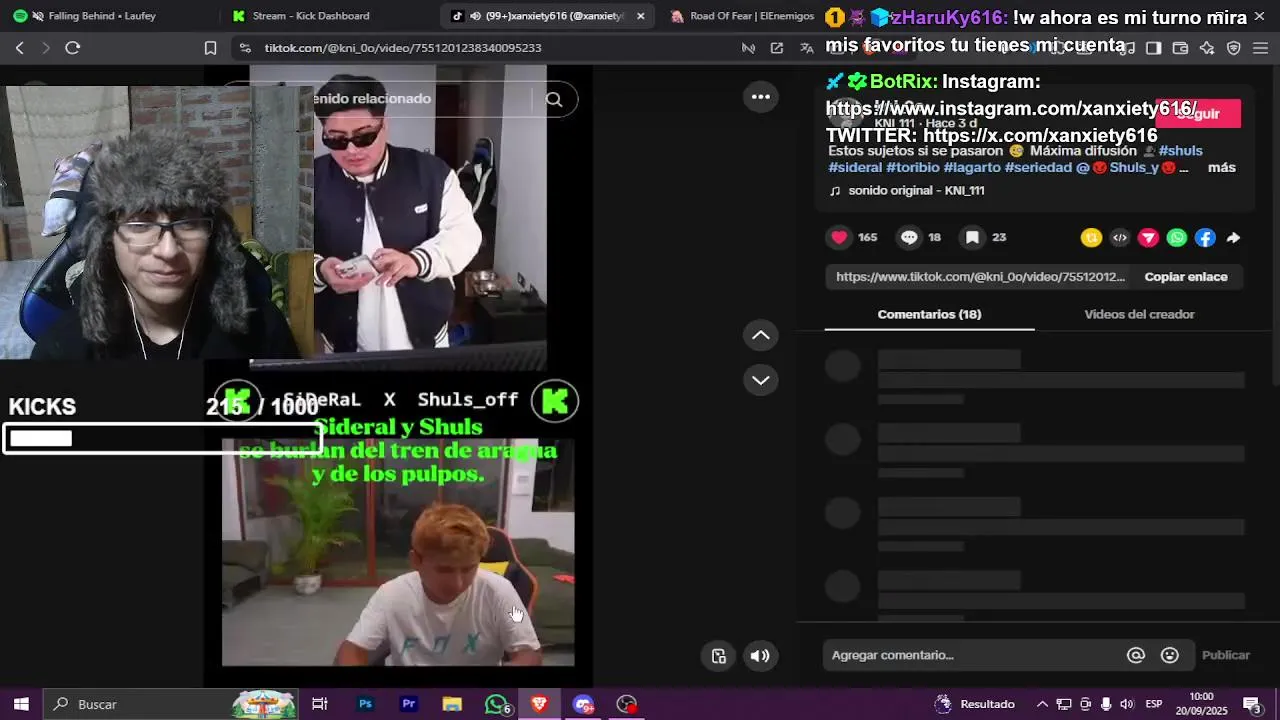Click the yellow repost icon
The image size is (1280, 720).
point(1091,237)
